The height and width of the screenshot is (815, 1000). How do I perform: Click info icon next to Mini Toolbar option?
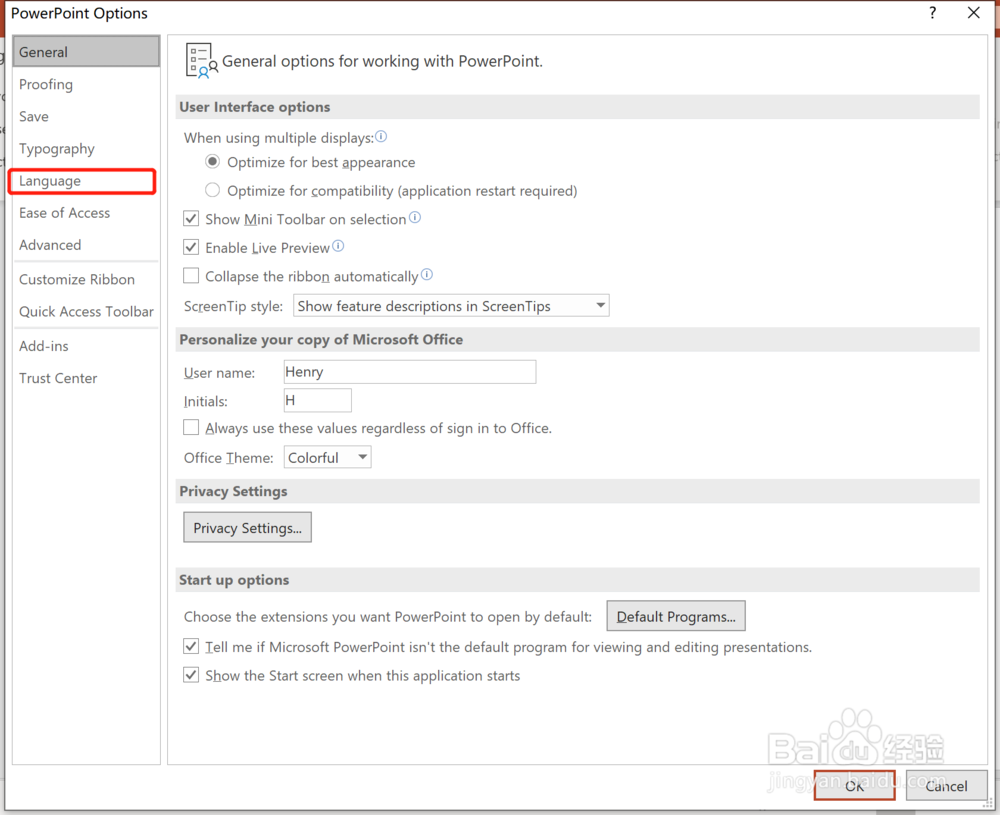pos(415,217)
